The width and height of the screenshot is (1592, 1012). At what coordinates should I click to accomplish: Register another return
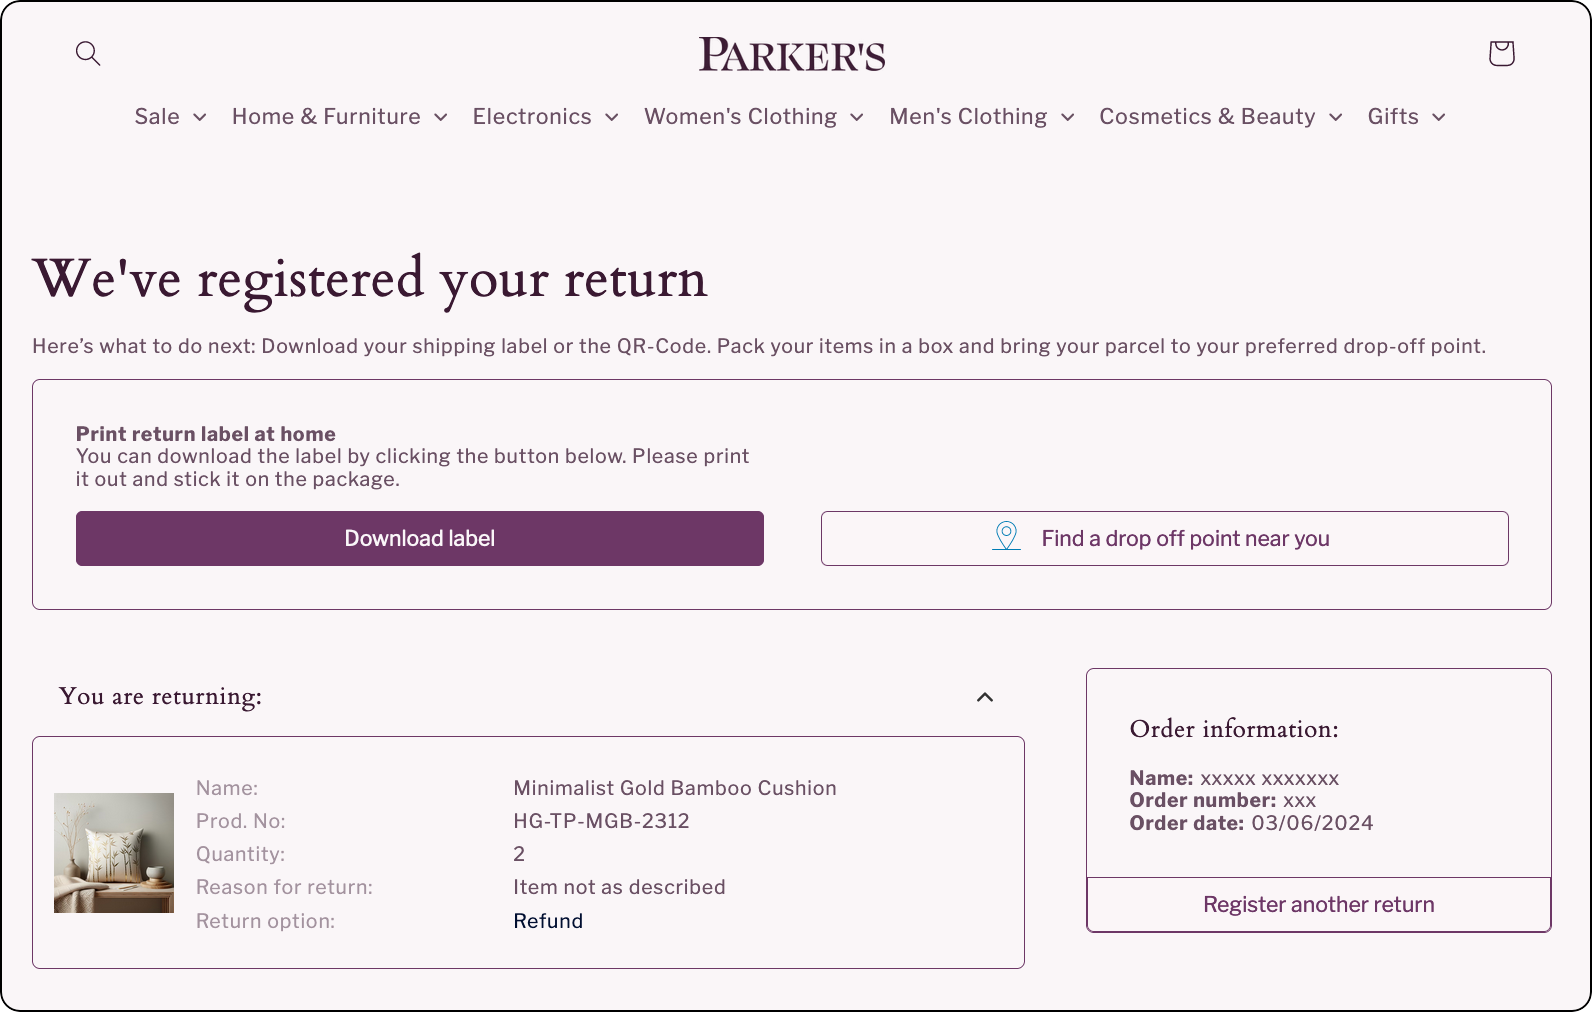coord(1318,904)
